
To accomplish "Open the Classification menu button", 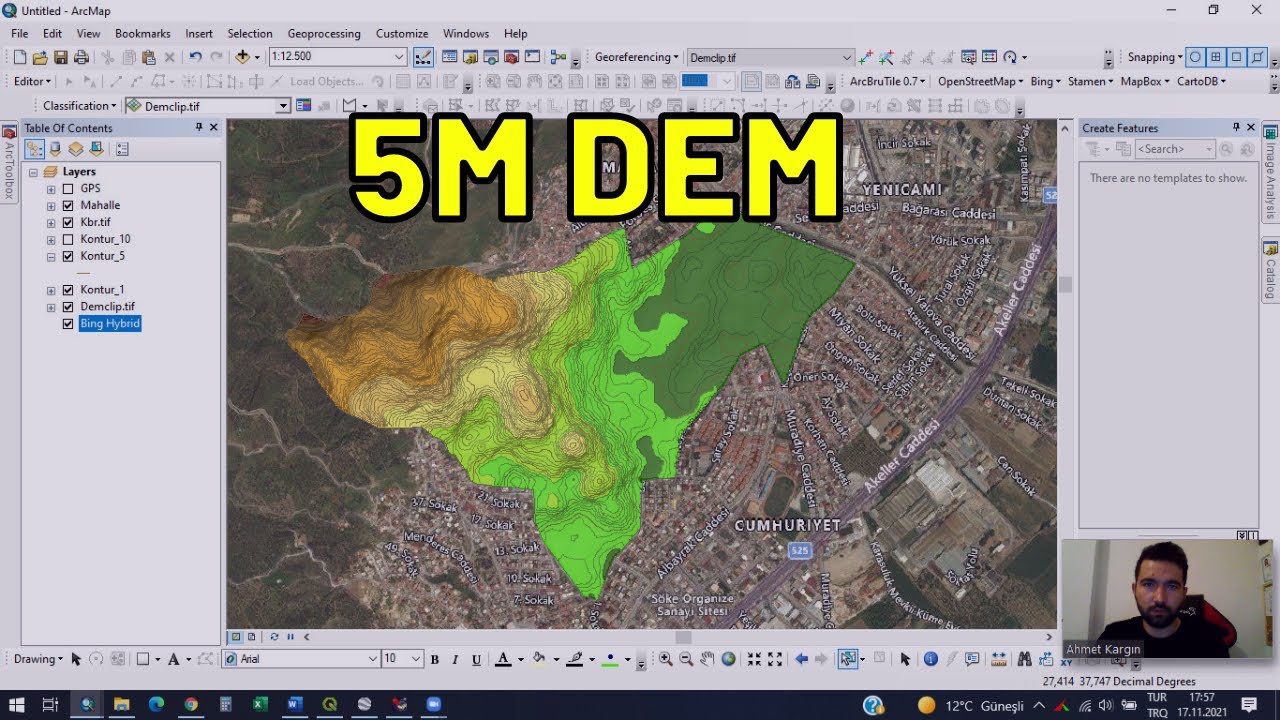I will (x=79, y=105).
